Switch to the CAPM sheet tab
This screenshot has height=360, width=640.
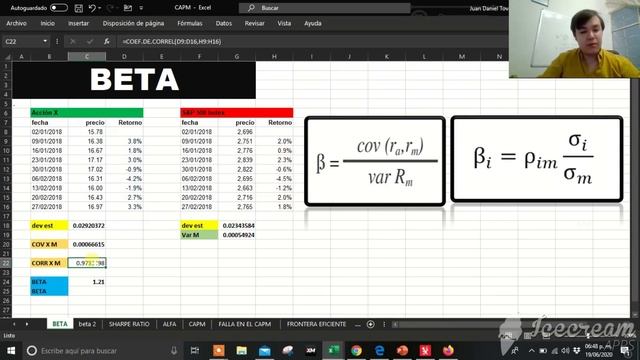[x=197, y=324]
